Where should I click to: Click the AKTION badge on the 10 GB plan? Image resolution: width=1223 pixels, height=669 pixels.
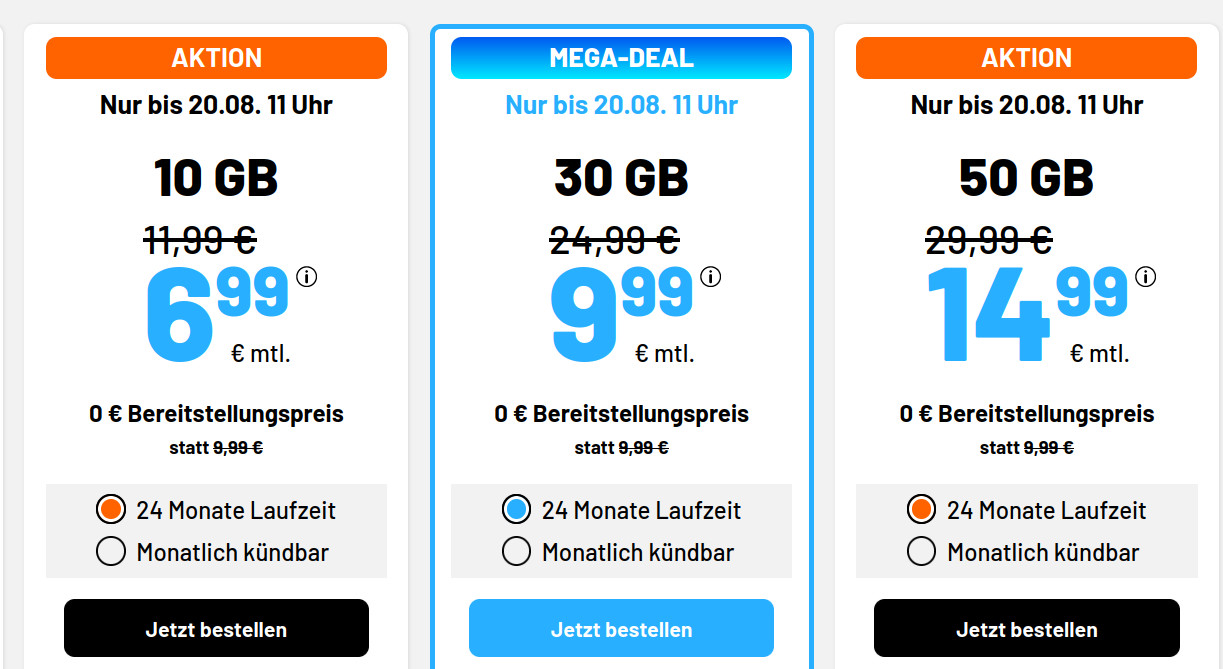pos(216,57)
